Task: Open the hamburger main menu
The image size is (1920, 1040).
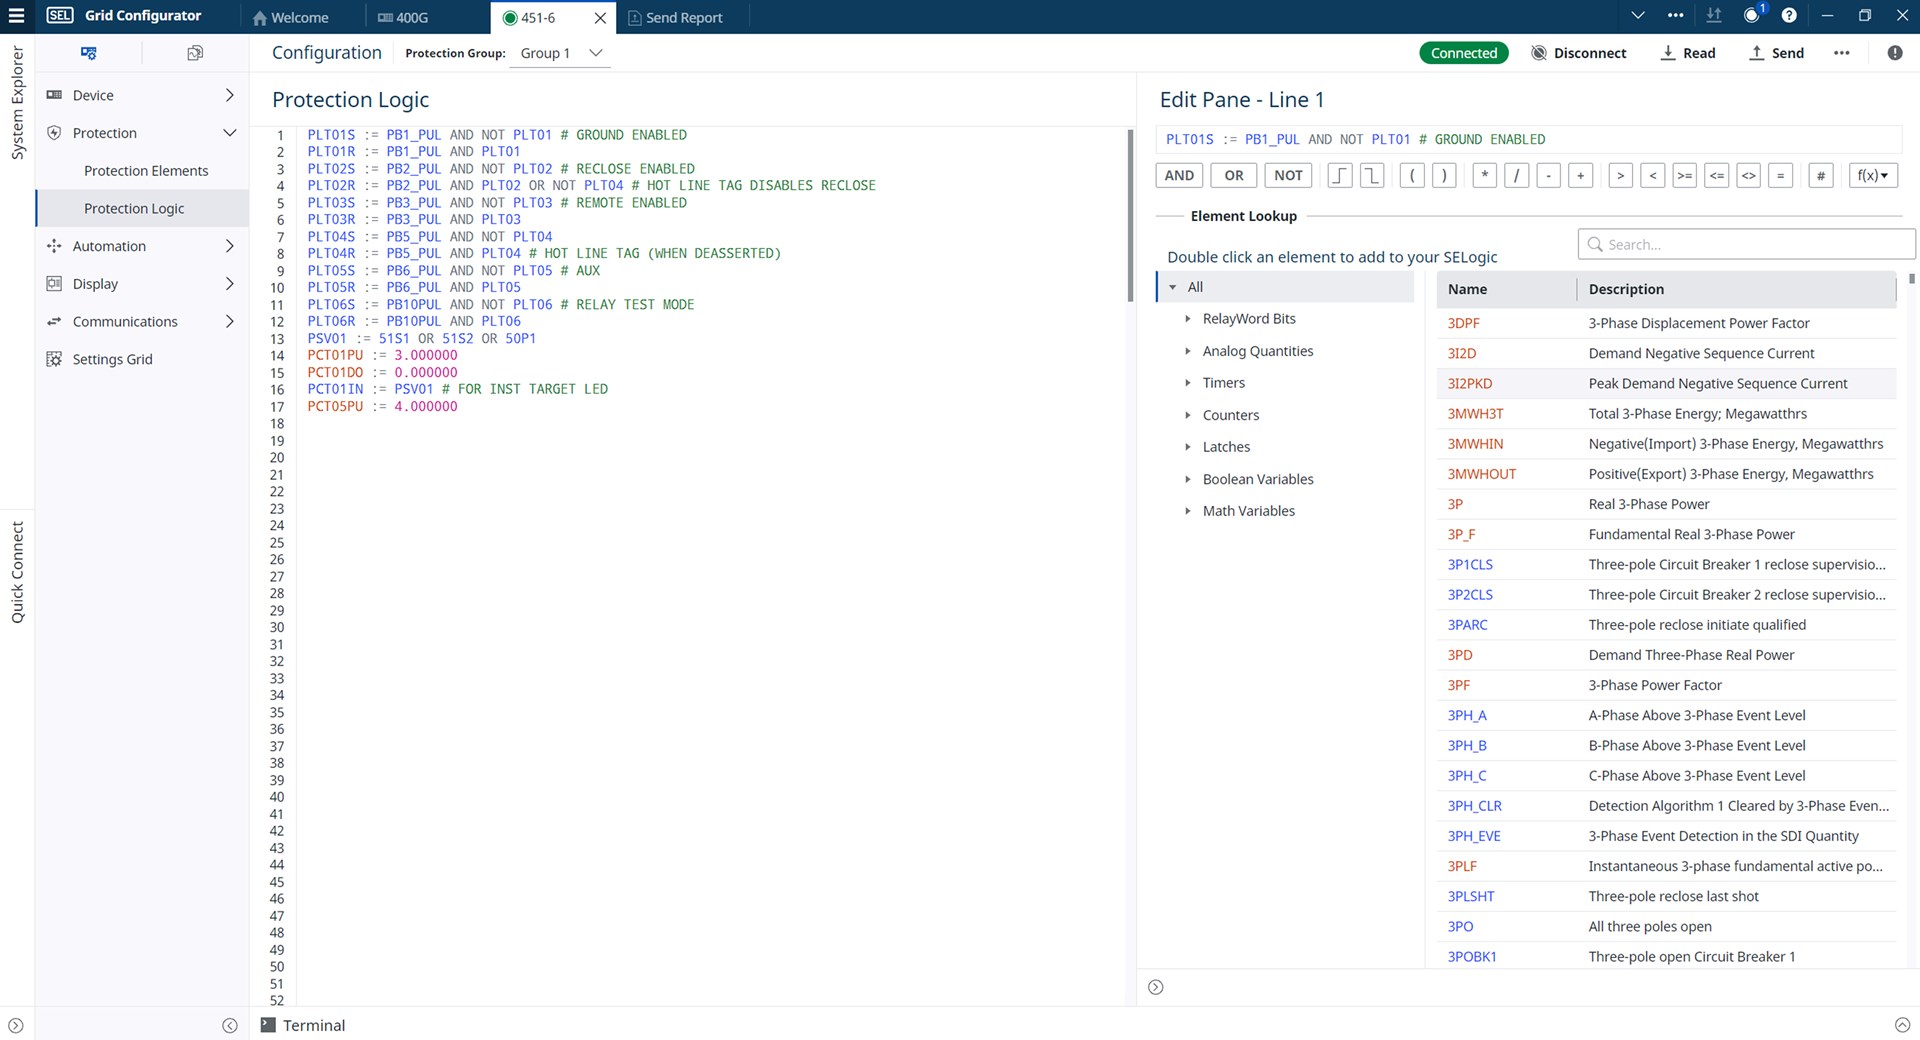Action: (x=16, y=16)
